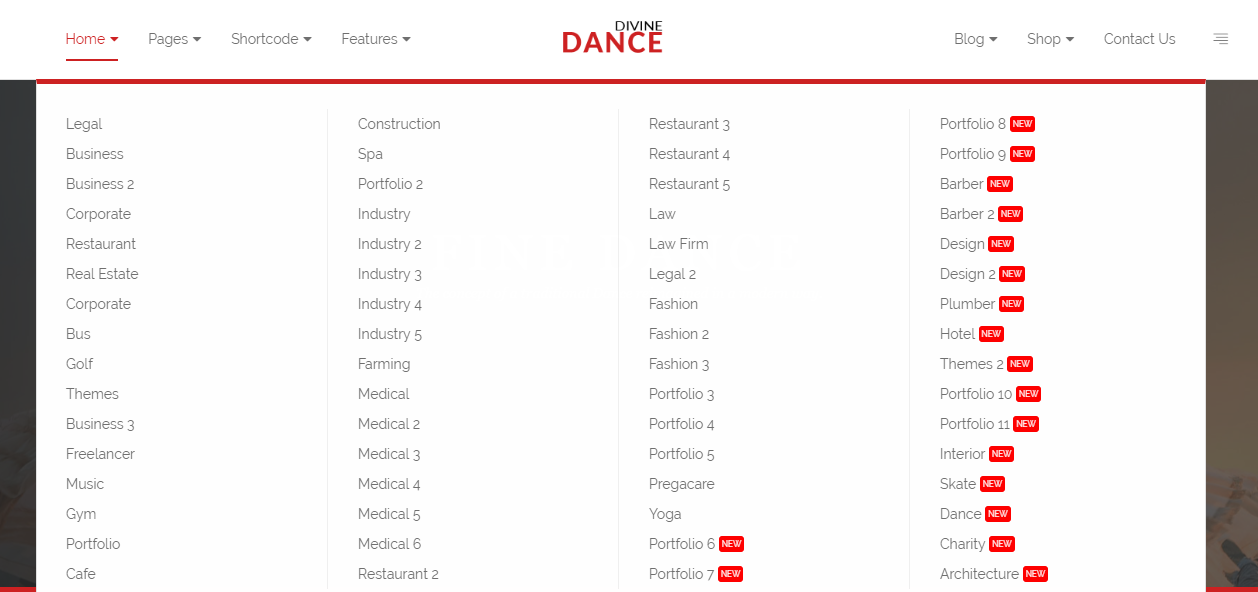Open the Architecture demo link
1258x592 pixels.
point(979,574)
